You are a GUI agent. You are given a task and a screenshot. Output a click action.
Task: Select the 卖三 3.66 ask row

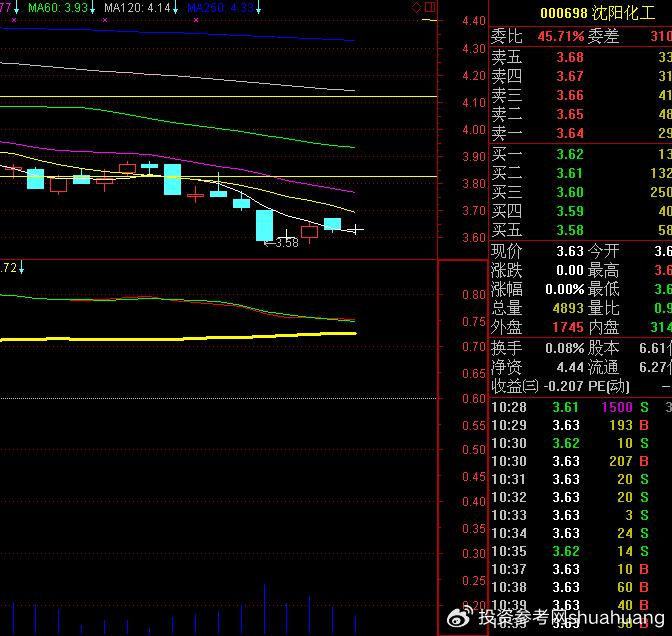tap(581, 95)
